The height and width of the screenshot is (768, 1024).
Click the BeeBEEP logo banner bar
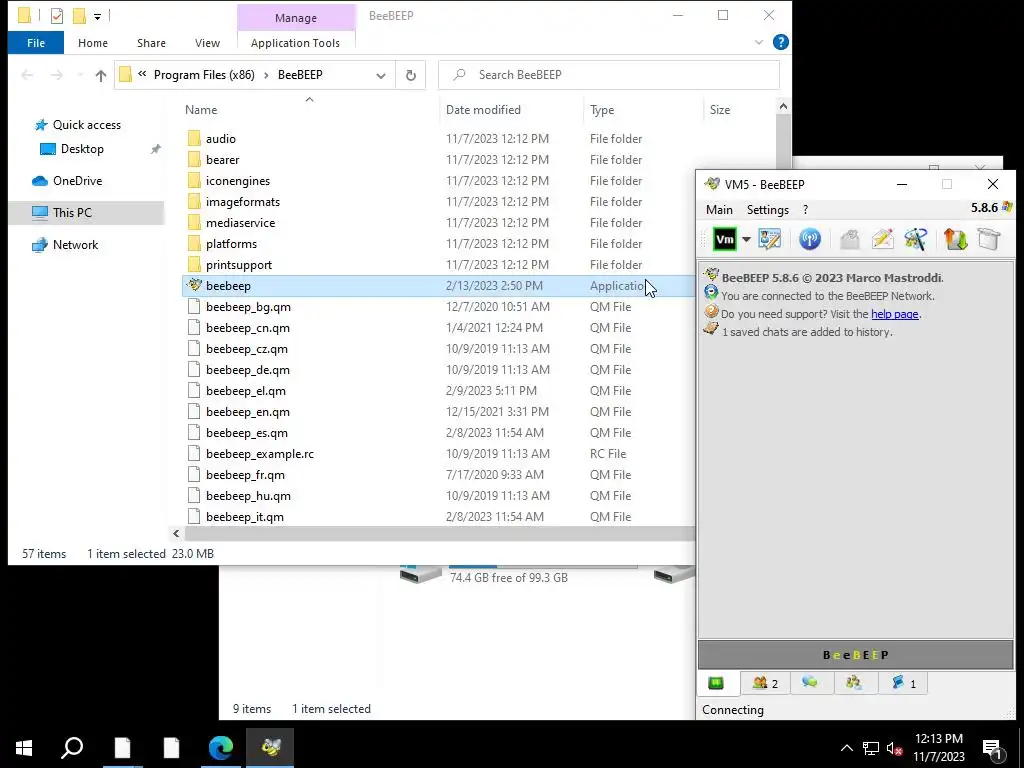coord(856,654)
